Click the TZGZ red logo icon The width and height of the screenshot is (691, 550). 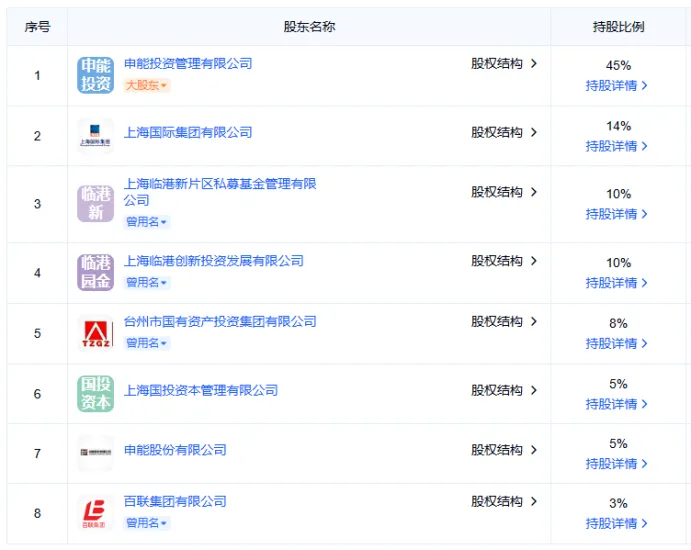click(x=96, y=333)
